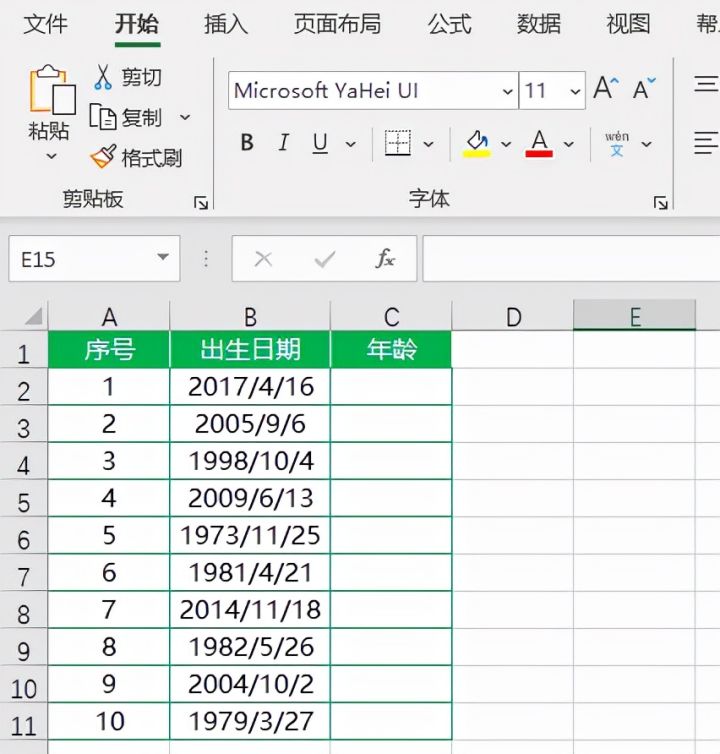Switch to the 开始 home tab
This screenshot has height=754, width=720.
pos(137,24)
